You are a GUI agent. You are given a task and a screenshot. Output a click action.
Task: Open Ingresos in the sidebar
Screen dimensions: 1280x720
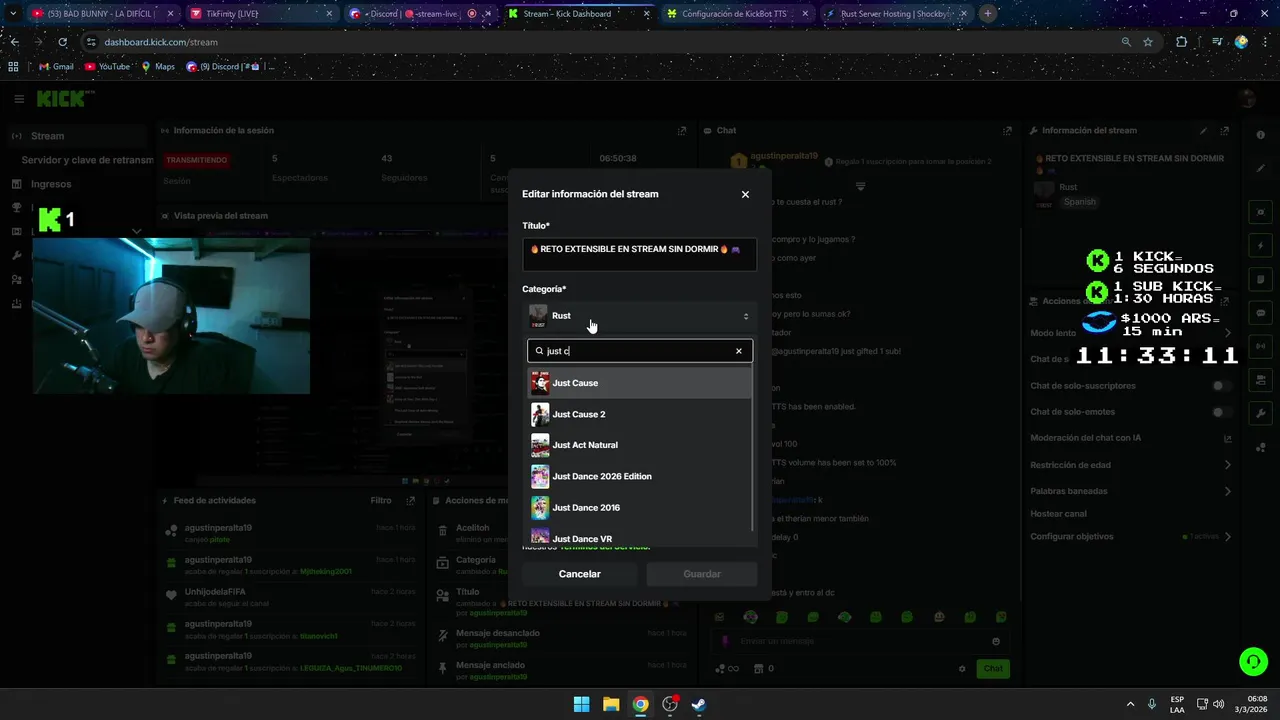51,184
